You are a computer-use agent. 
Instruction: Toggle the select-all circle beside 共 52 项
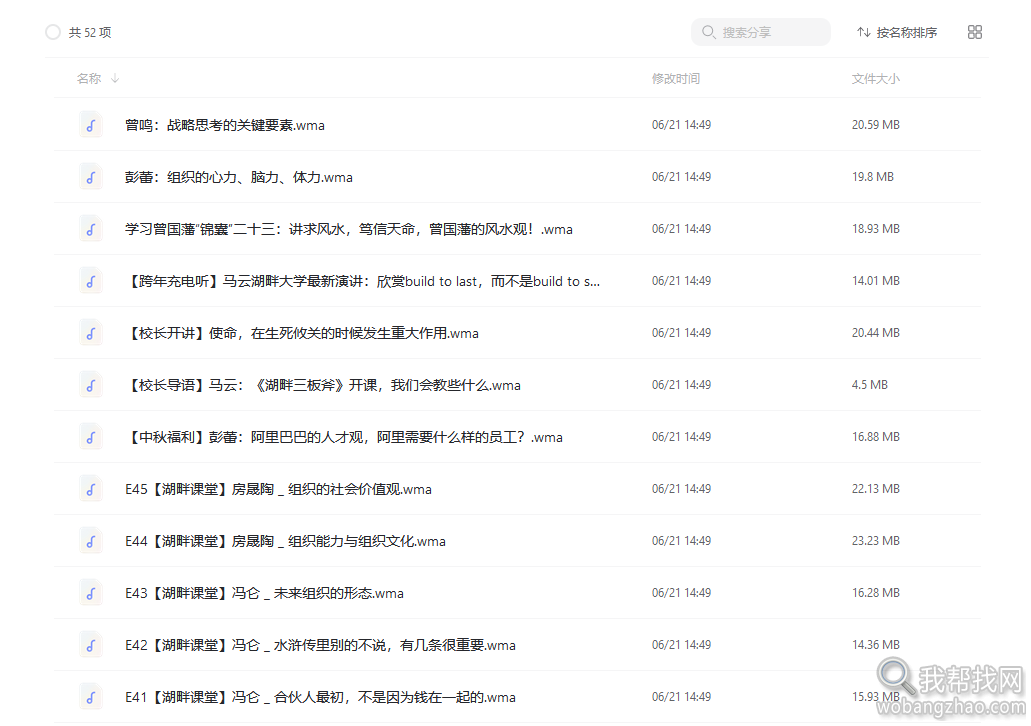pos(53,32)
